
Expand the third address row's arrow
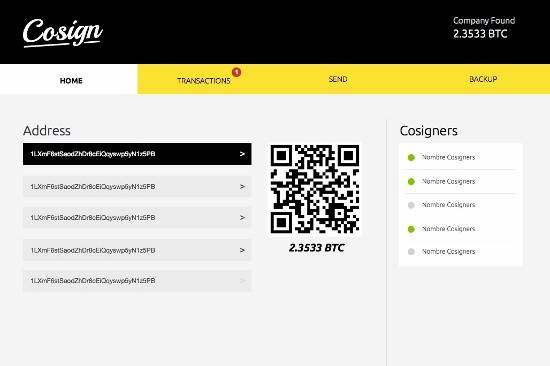point(242,218)
